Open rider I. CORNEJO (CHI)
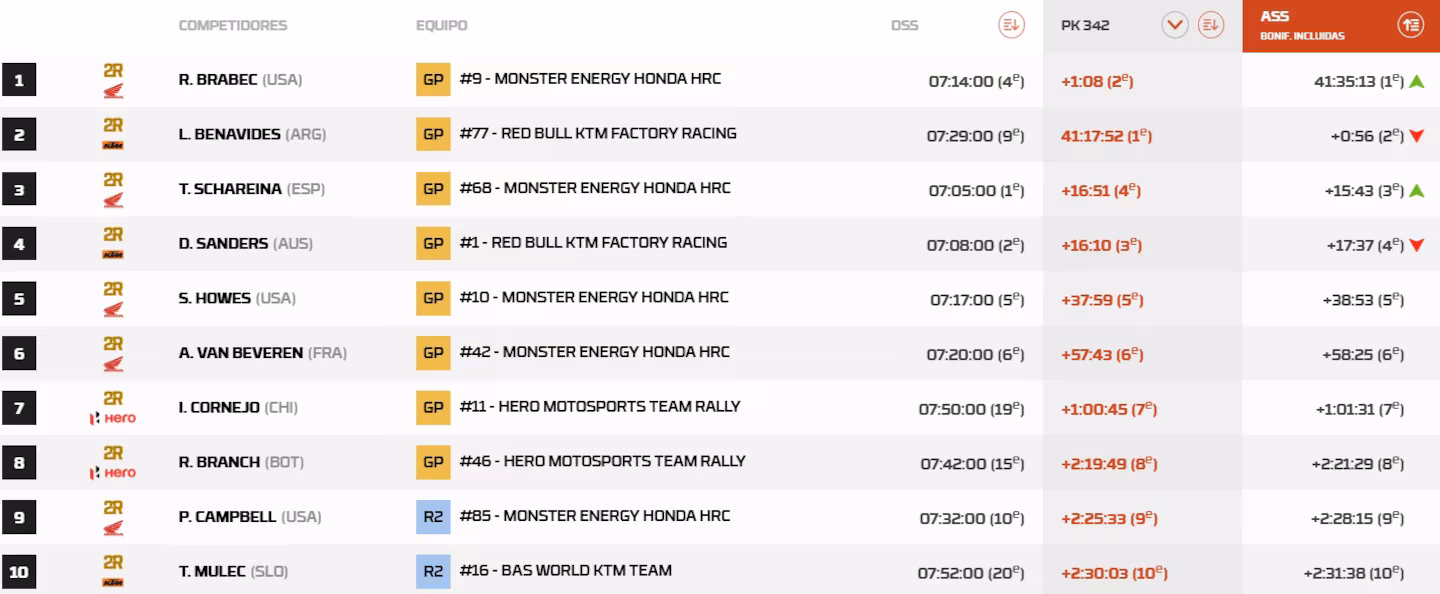The image size is (1440, 594). coord(238,408)
